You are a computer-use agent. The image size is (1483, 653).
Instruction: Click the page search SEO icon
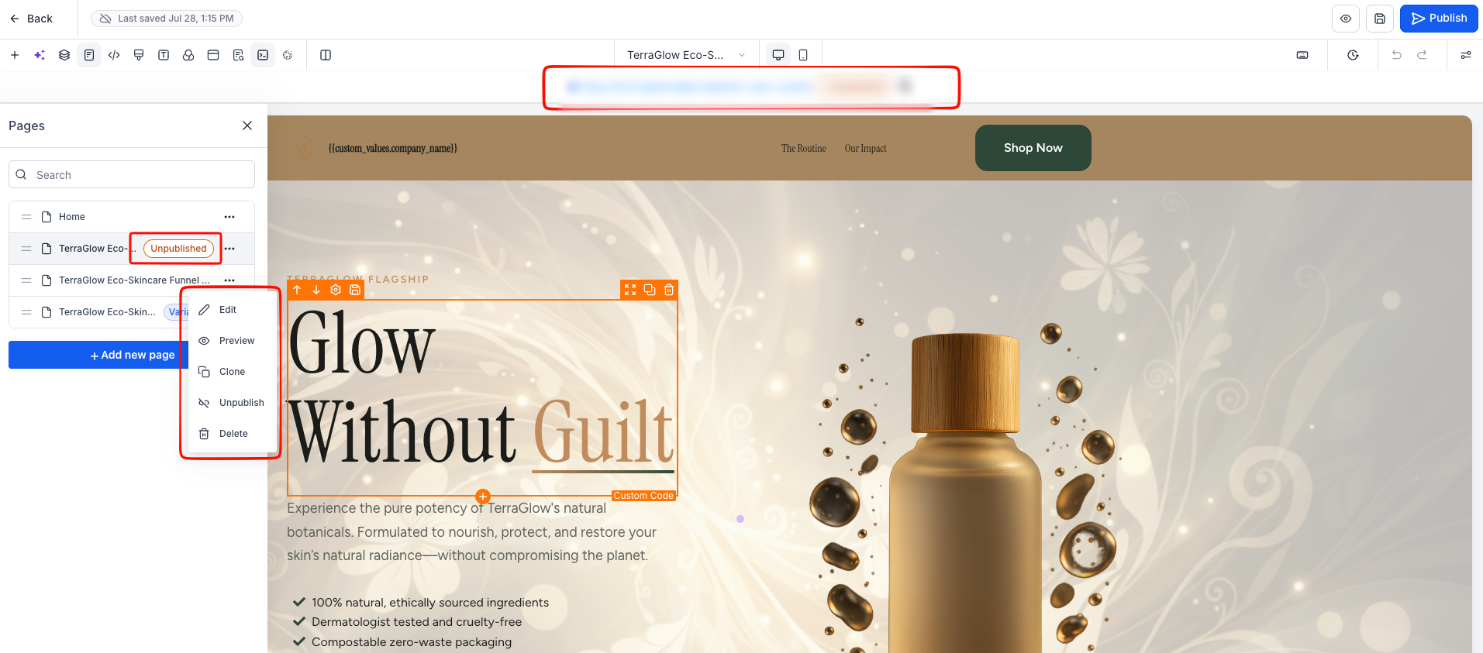coord(238,55)
